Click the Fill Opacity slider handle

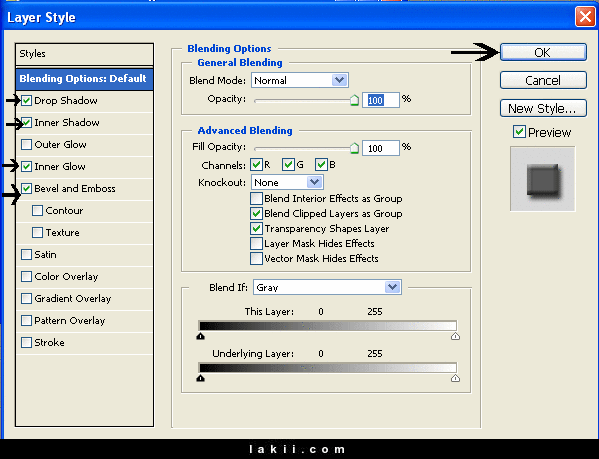tap(354, 148)
